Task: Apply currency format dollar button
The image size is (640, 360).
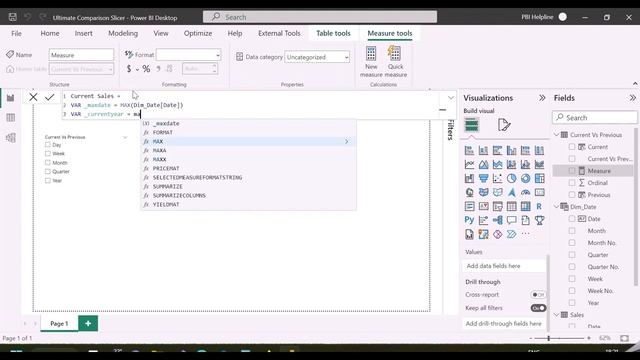Action: (x=129, y=69)
